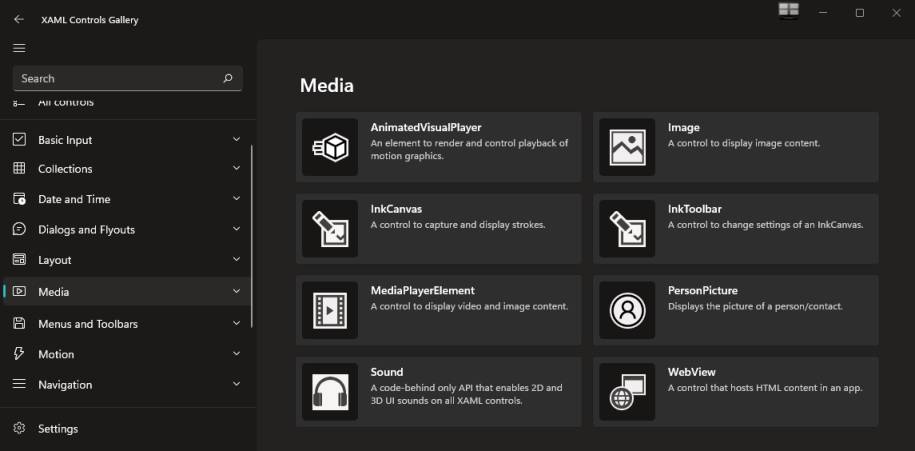915x451 pixels.
Task: Expand the Media chevron
Action: coord(236,291)
